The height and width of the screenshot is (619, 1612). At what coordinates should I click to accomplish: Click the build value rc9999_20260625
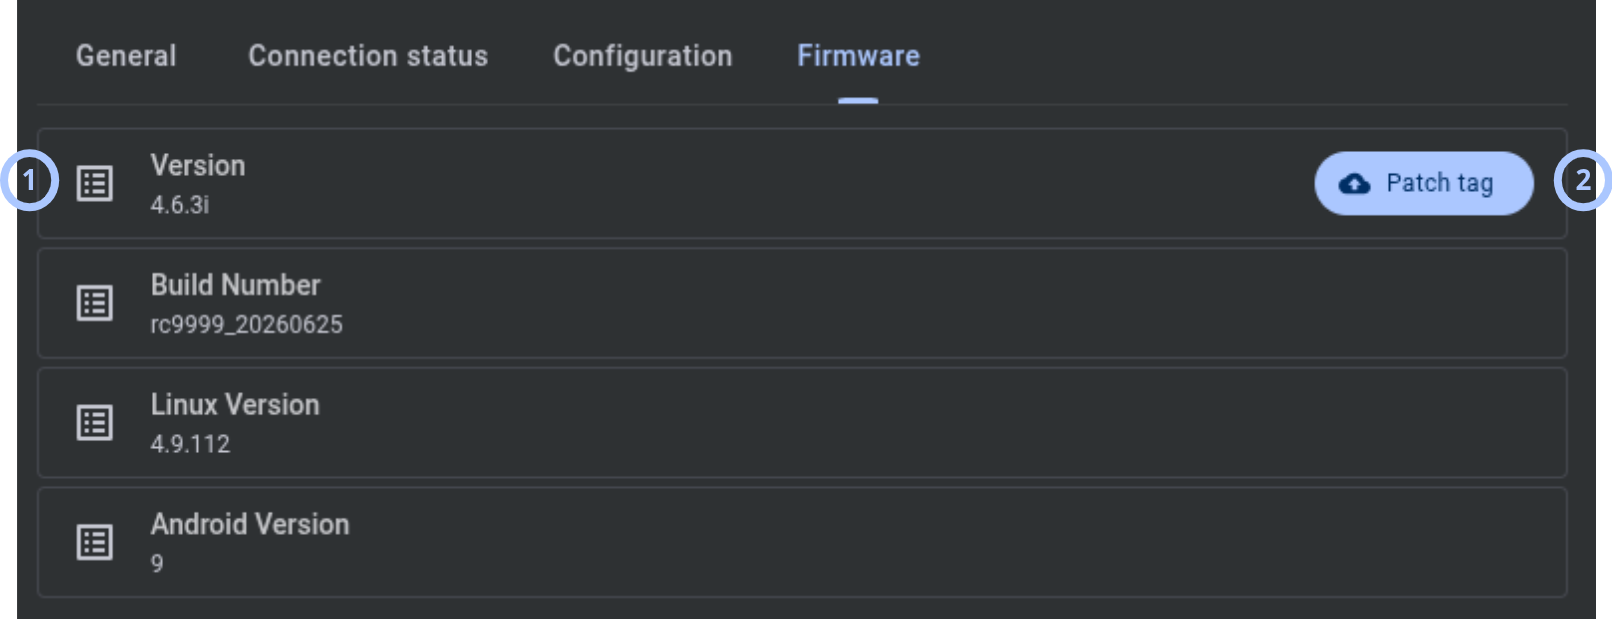tap(246, 325)
